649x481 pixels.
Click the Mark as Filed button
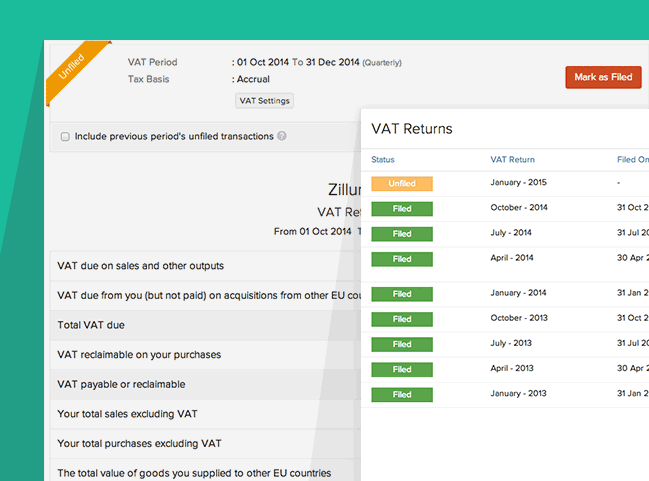pyautogui.click(x=603, y=77)
